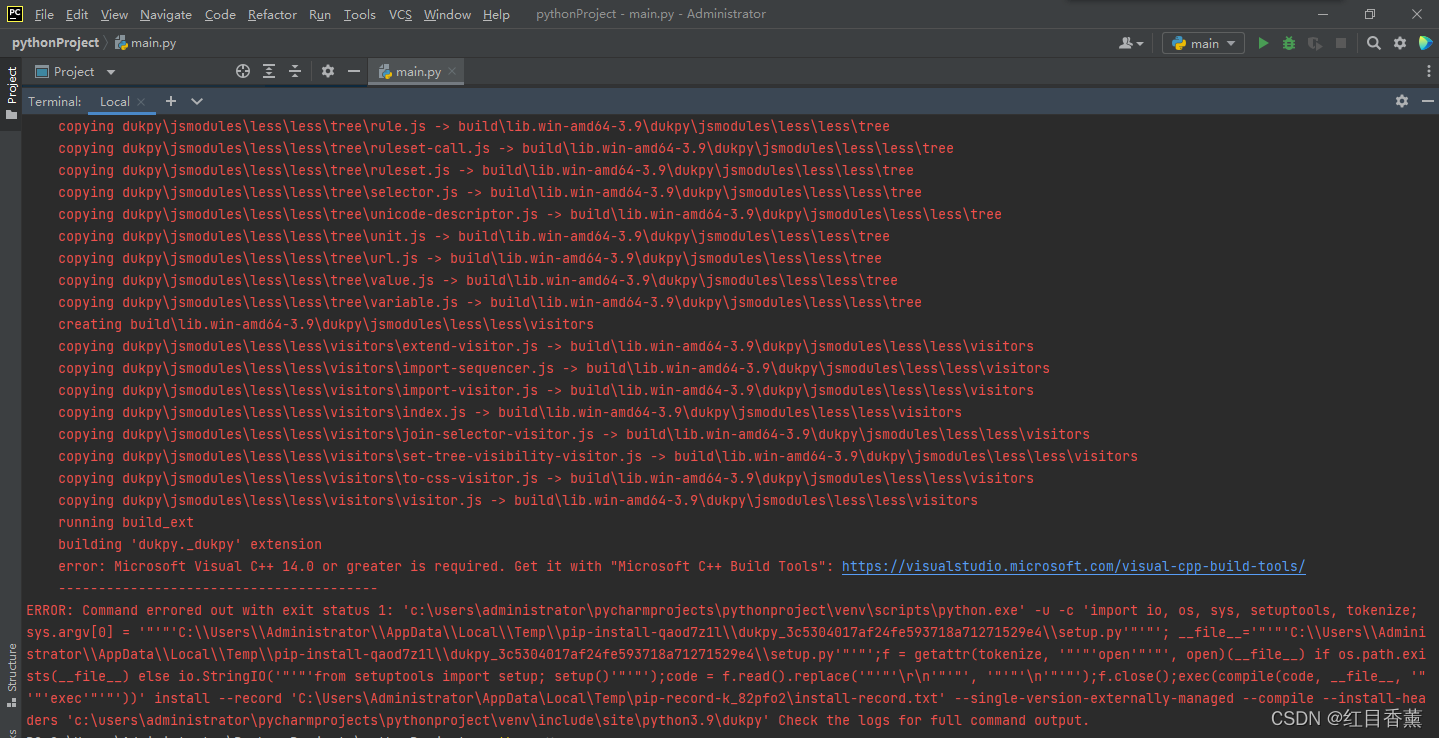Click the line copying import-sequencer.js
The width and height of the screenshot is (1439, 738).
[554, 368]
